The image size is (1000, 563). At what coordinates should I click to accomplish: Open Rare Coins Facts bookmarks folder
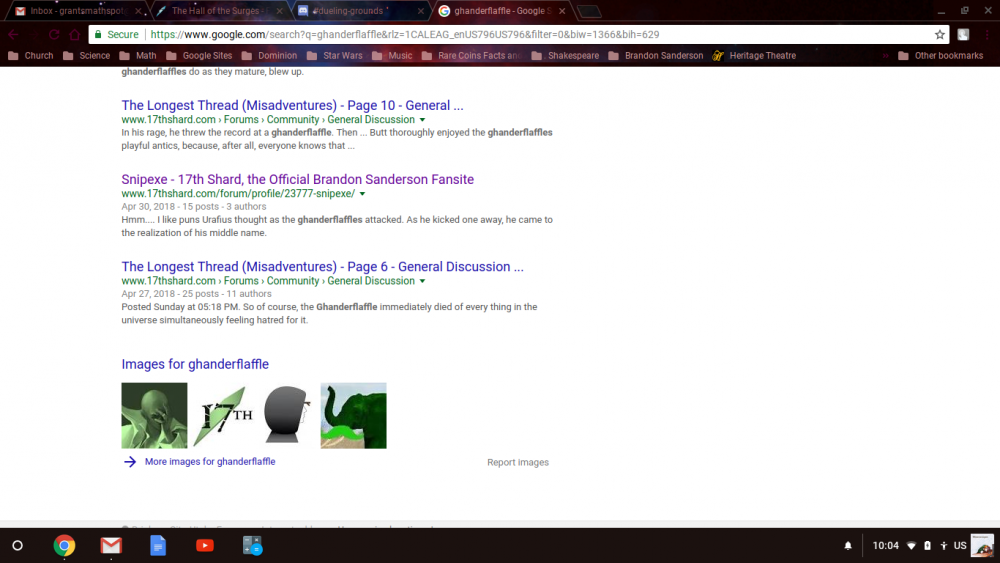pyautogui.click(x=472, y=55)
